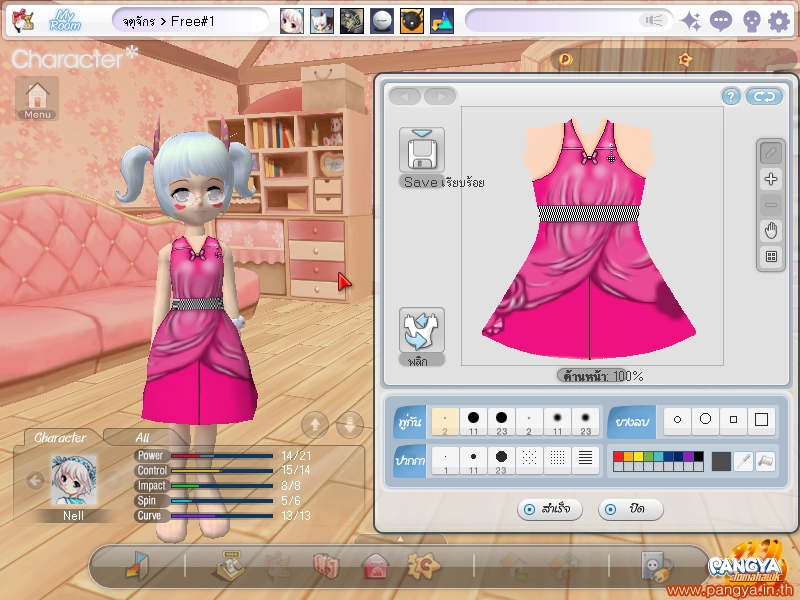This screenshot has height=600, width=800.
Task: Toggle the chat speaker megaphone icon
Action: point(654,20)
